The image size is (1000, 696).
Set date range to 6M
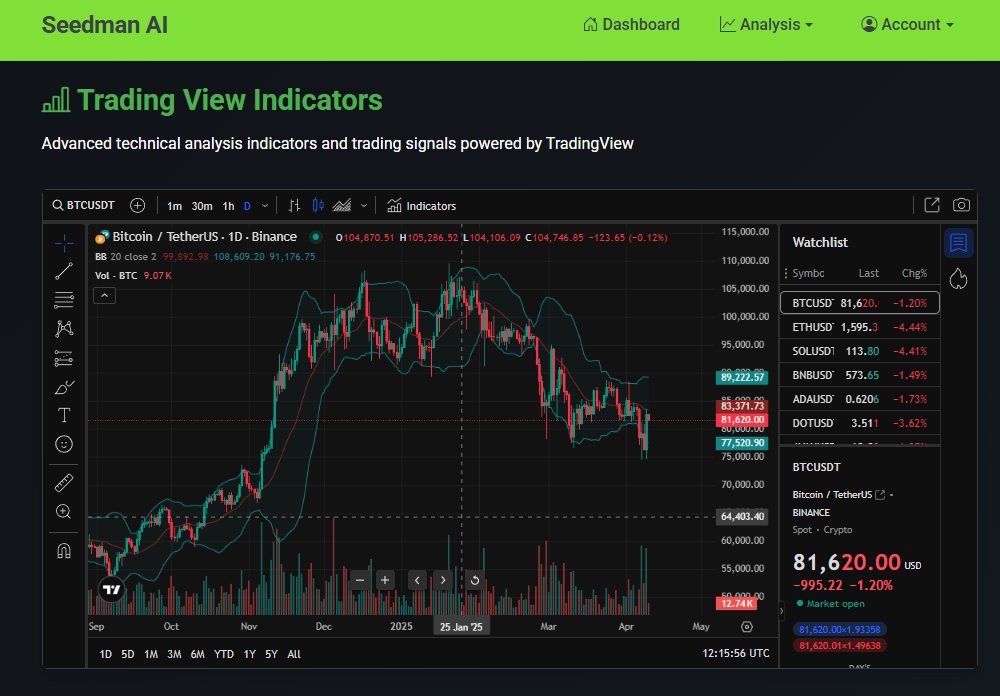[198, 654]
